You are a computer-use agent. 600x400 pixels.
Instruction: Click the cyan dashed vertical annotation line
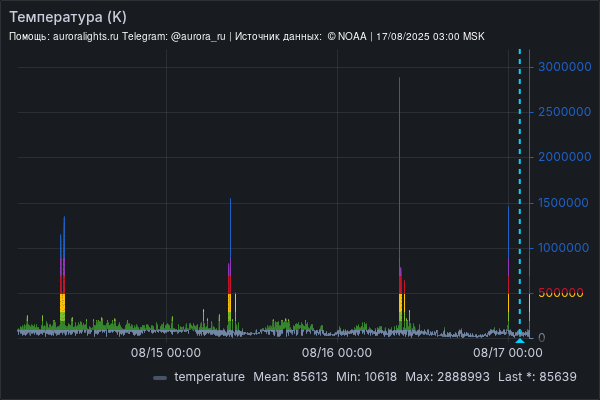click(520, 191)
